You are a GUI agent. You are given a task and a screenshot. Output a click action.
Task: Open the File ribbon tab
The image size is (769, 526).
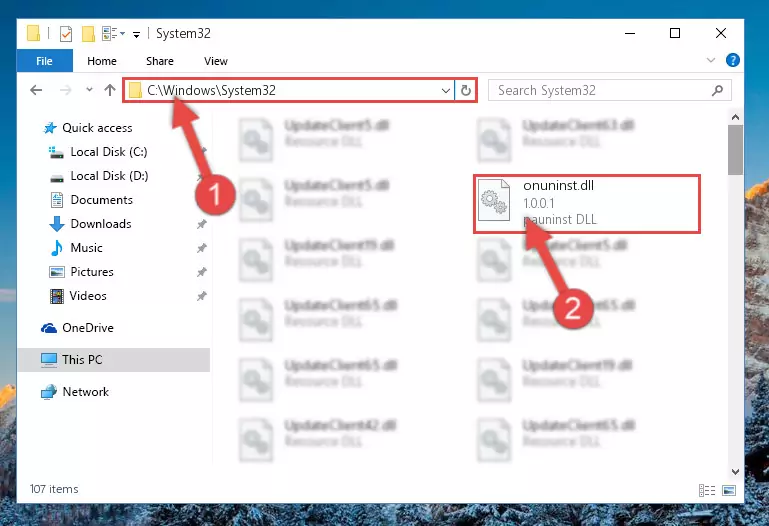[44, 61]
